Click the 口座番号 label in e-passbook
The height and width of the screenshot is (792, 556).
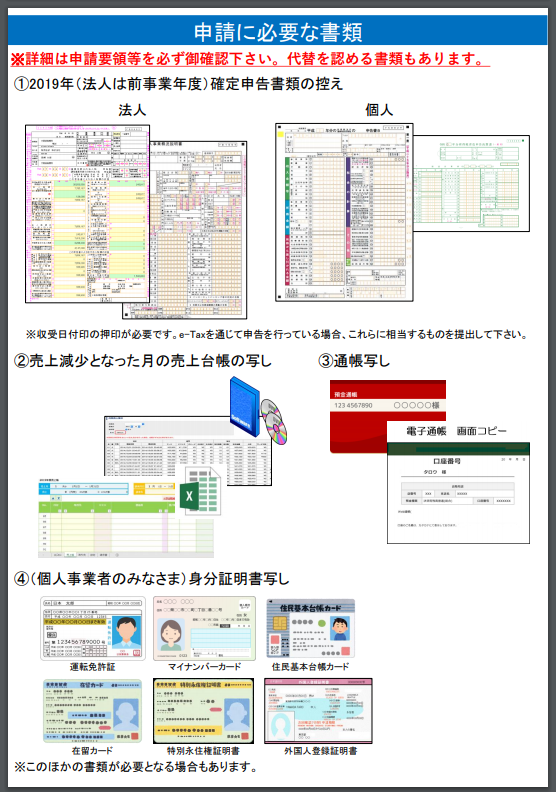point(447,461)
